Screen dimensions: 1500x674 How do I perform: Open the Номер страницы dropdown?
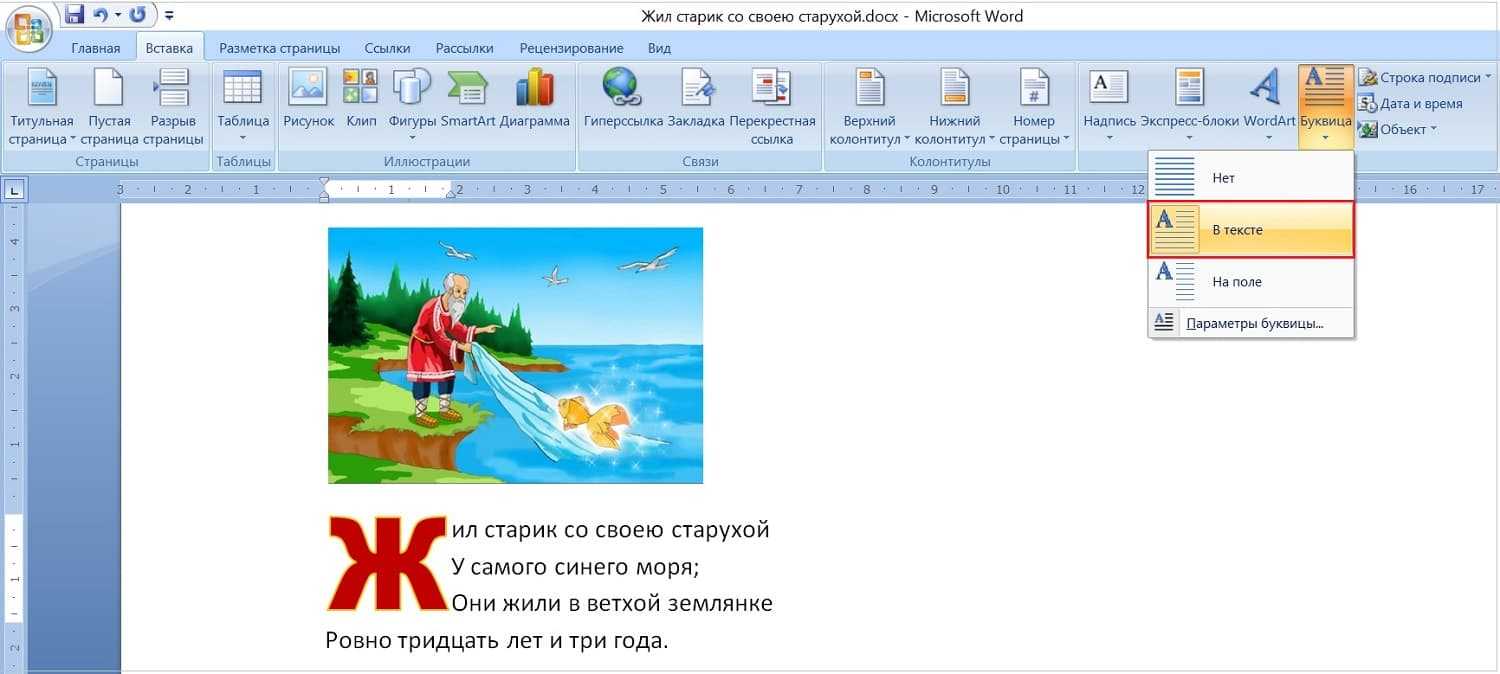point(1033,106)
